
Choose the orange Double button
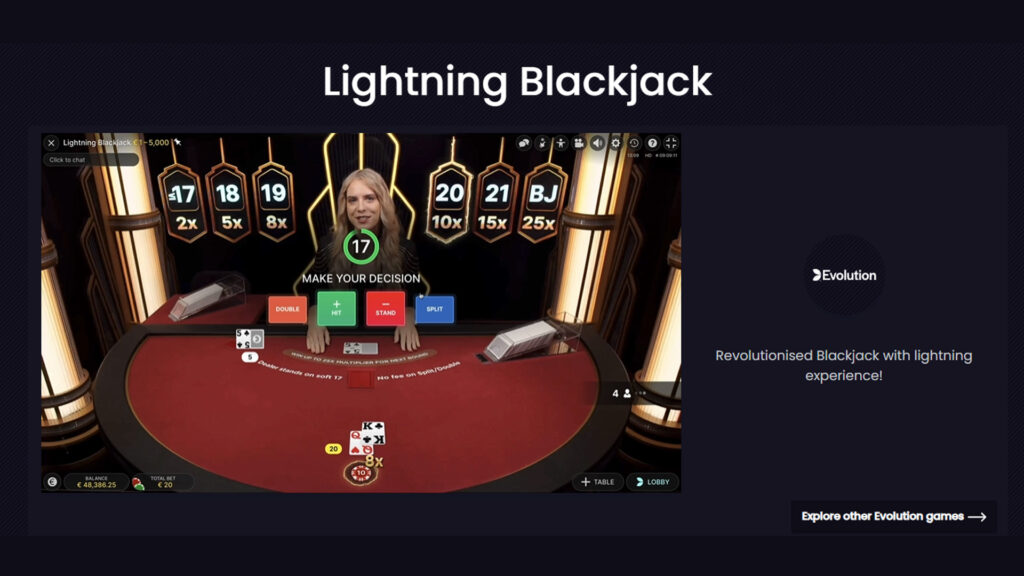click(x=287, y=310)
